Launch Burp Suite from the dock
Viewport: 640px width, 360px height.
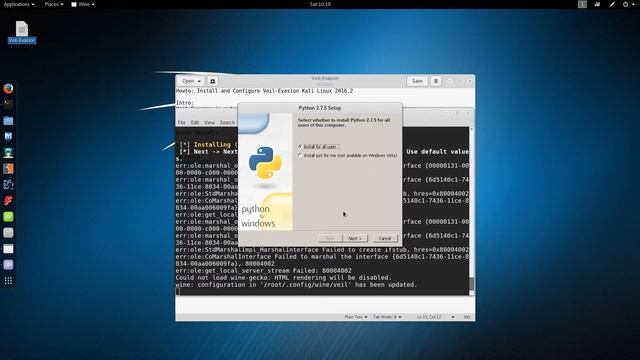[8, 169]
